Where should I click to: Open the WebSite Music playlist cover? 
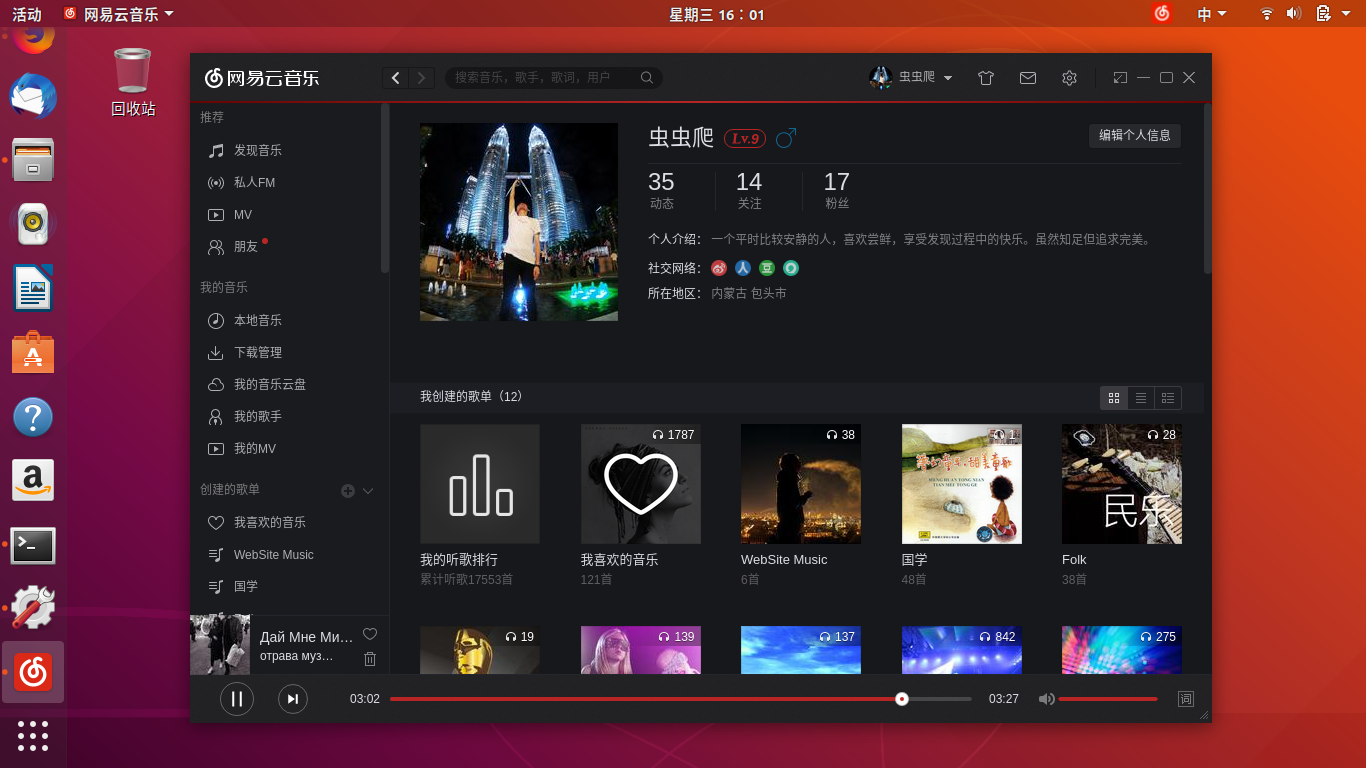click(x=801, y=484)
